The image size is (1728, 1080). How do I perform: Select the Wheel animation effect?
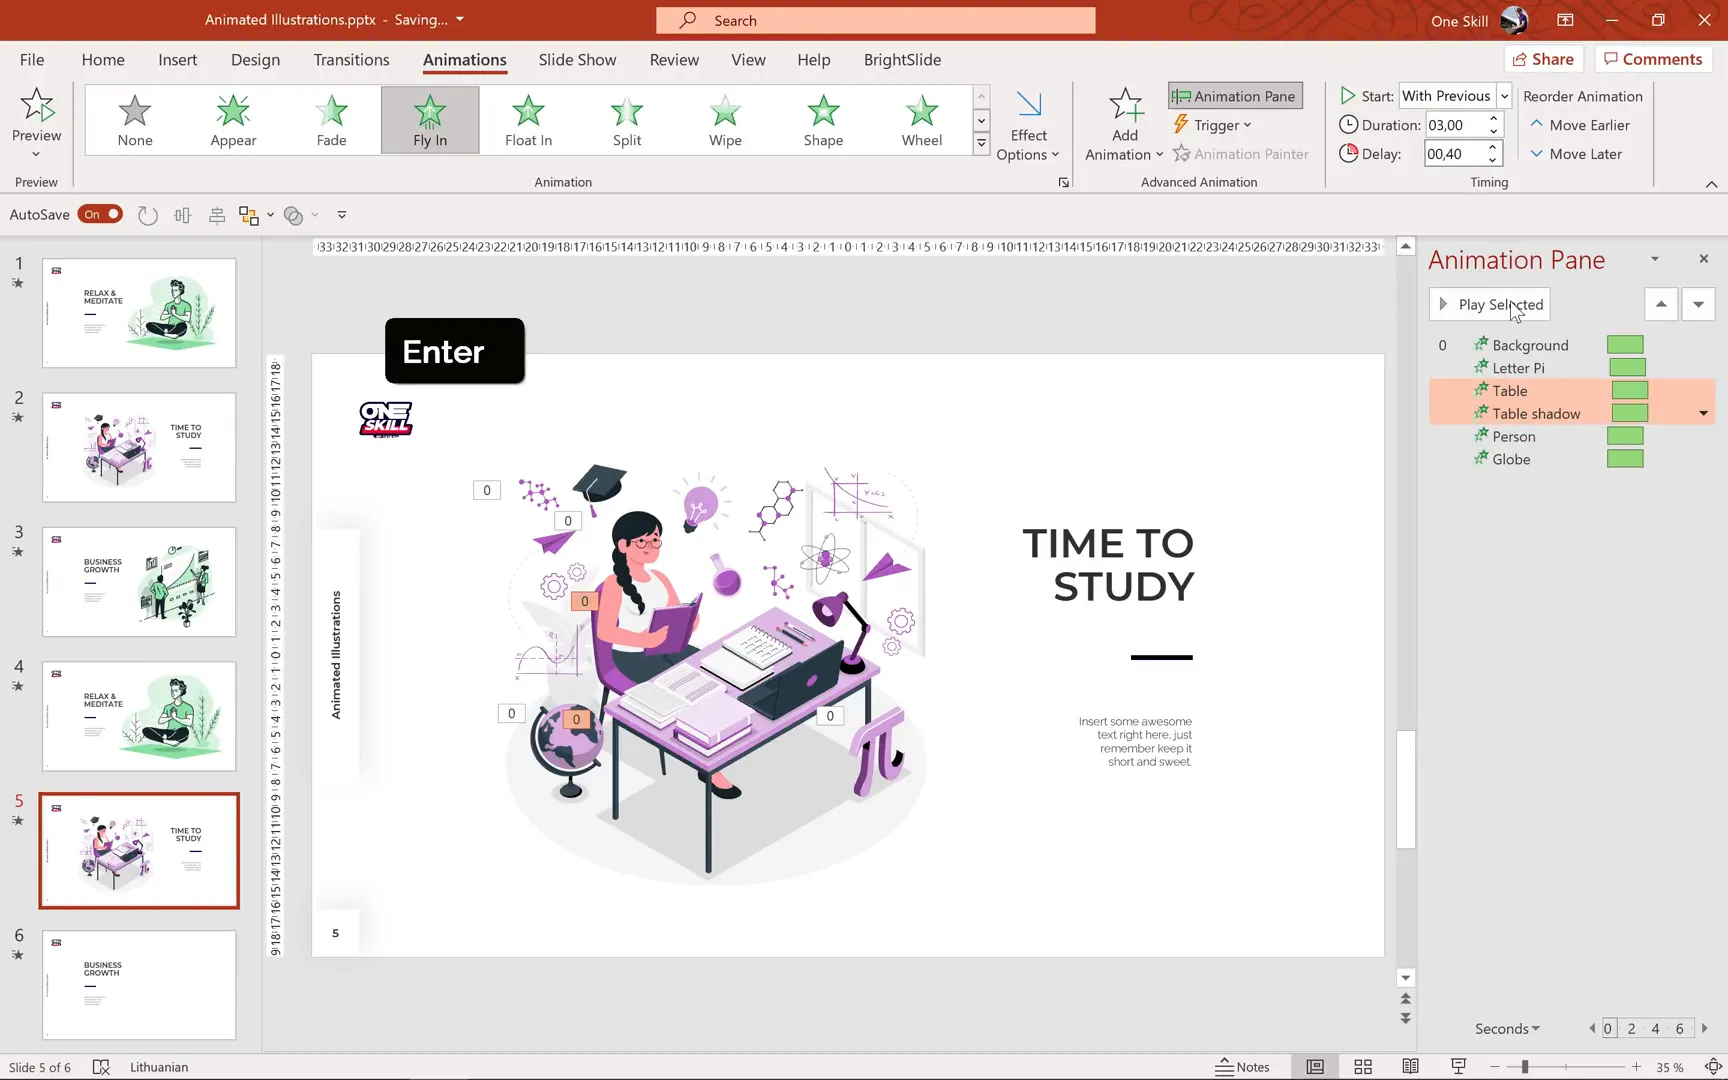[x=920, y=120]
